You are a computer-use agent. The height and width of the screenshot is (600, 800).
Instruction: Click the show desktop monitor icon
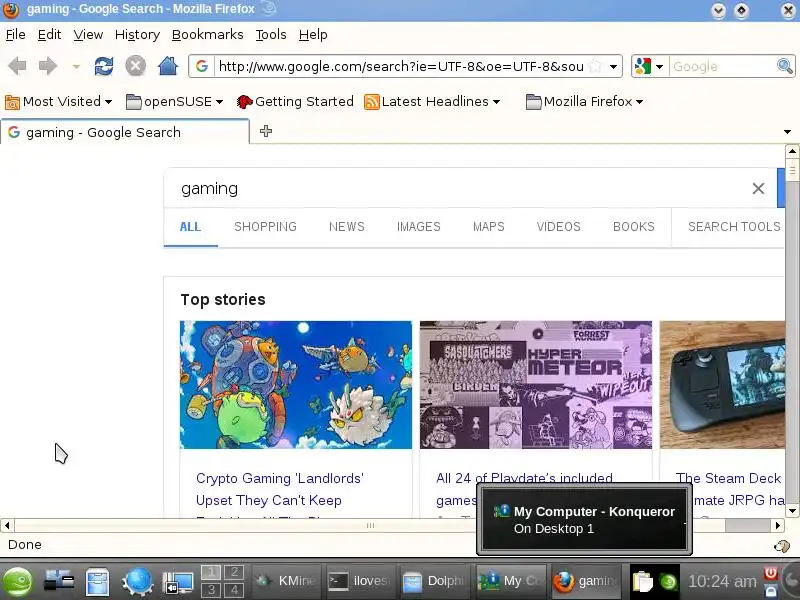[177, 583]
